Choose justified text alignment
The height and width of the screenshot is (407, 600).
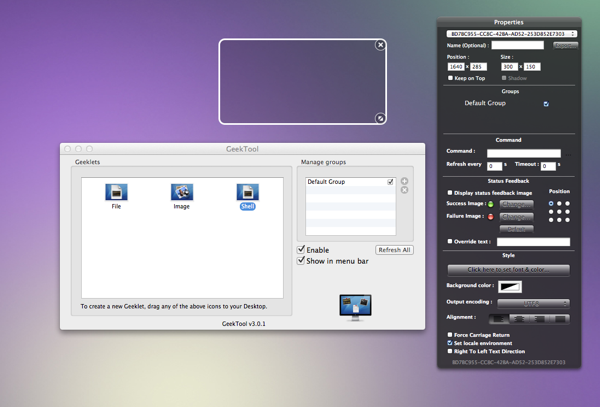pos(559,319)
